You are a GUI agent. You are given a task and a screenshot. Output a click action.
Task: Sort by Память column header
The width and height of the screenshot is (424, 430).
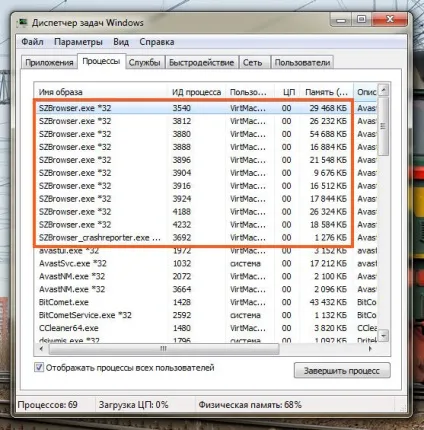pyautogui.click(x=327, y=92)
